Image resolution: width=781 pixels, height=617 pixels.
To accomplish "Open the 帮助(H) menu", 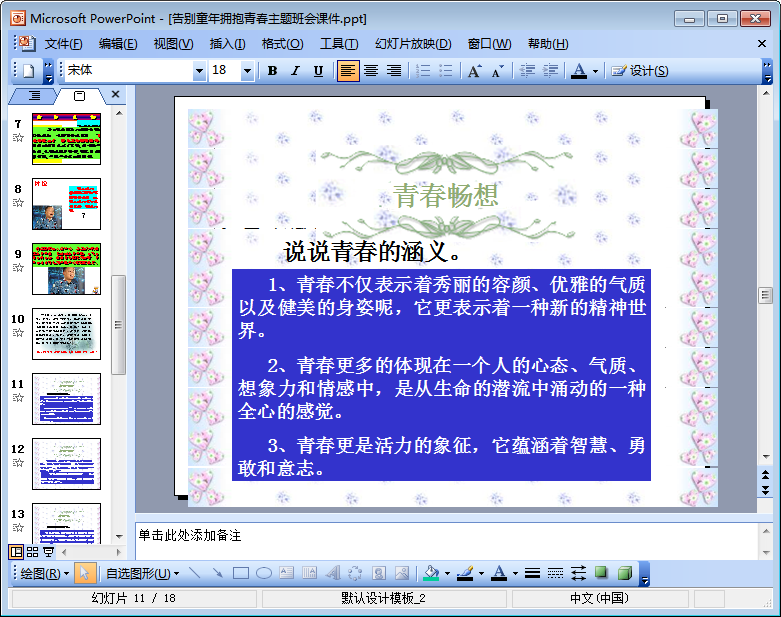I will point(548,44).
